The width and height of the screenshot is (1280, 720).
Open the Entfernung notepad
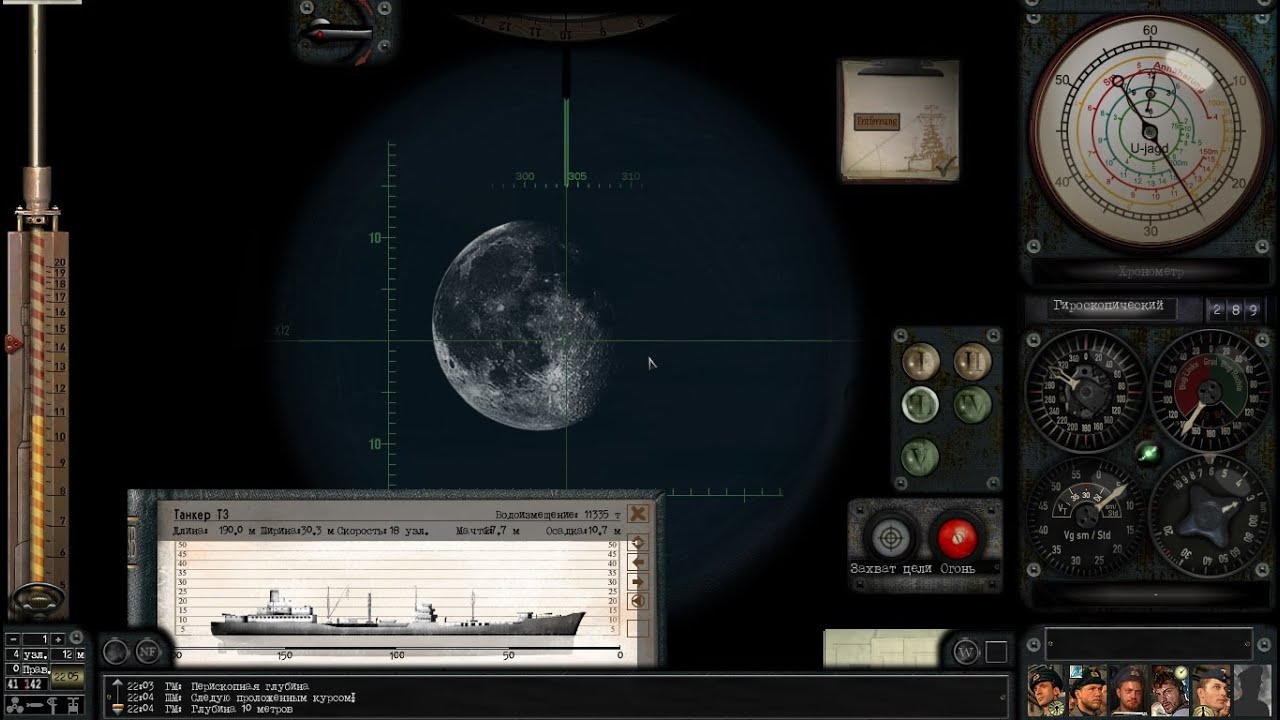pyautogui.click(x=899, y=121)
